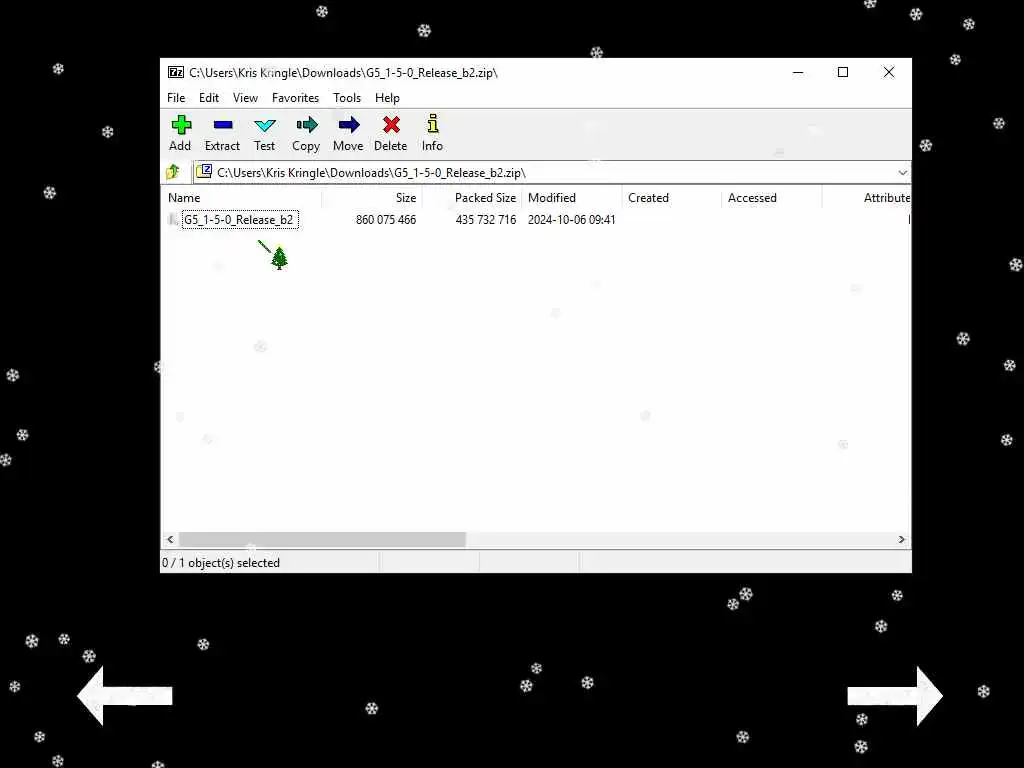Open the File menu
The image size is (1024, 768).
tap(176, 98)
